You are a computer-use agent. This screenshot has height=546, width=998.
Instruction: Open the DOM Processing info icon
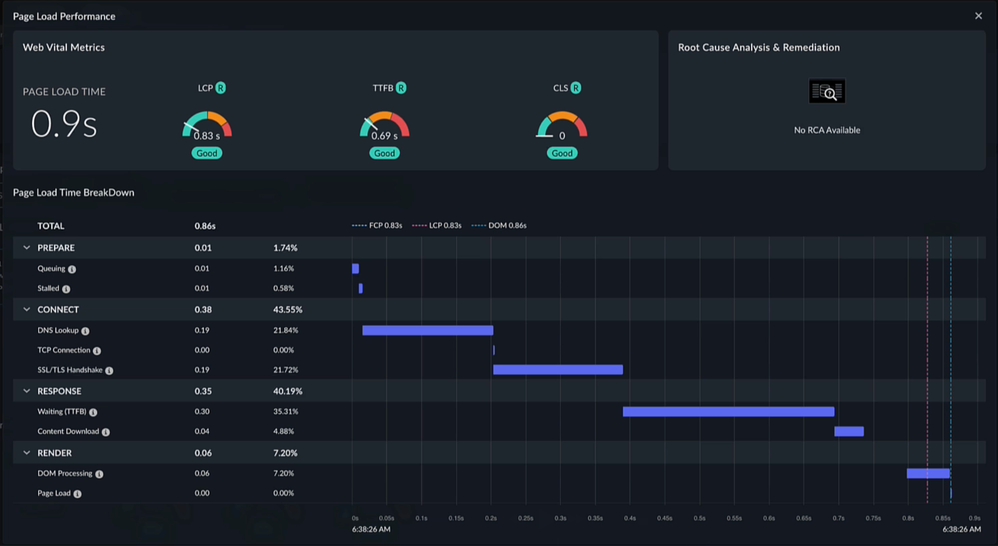(99, 474)
